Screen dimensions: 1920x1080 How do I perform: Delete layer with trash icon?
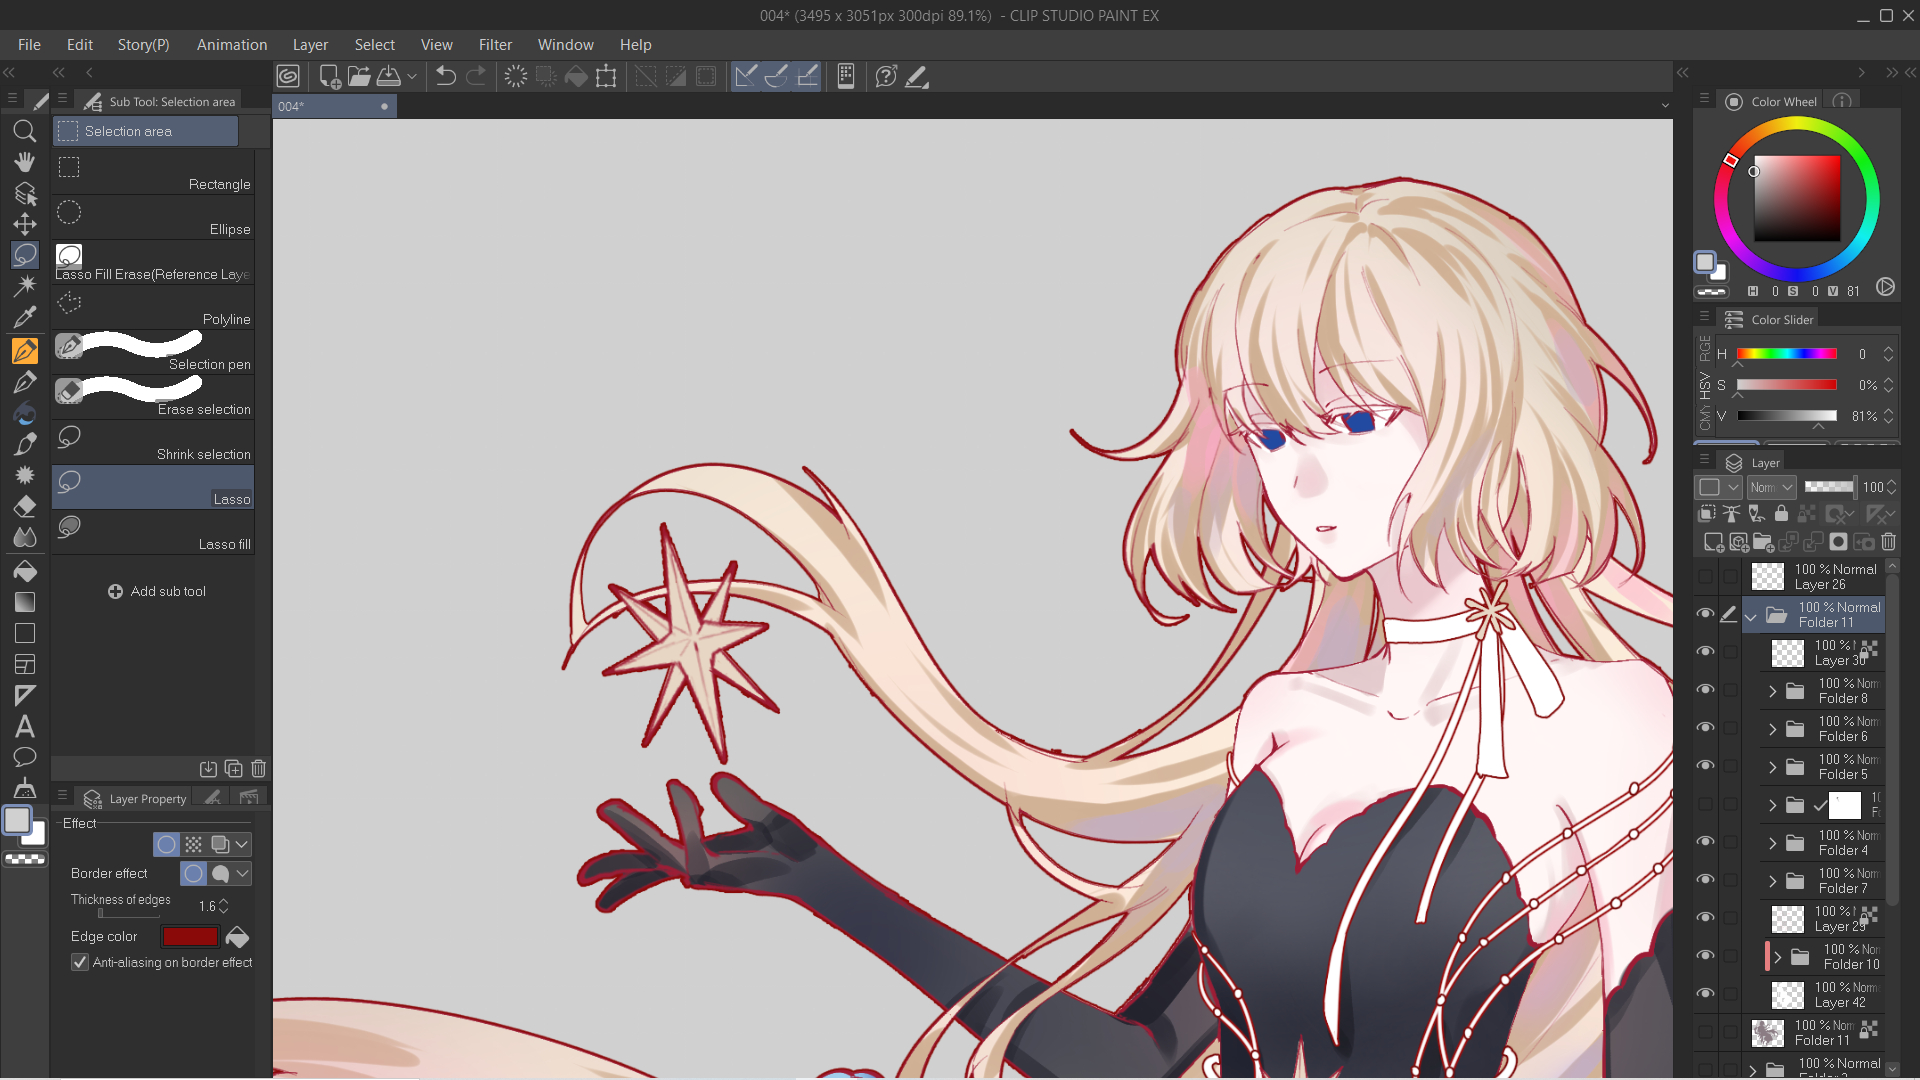1889,542
